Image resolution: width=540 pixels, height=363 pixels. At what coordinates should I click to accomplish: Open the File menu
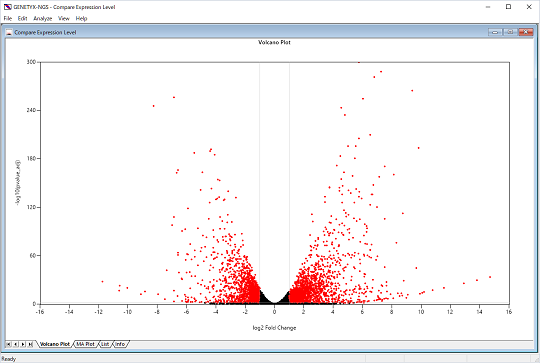8,18
